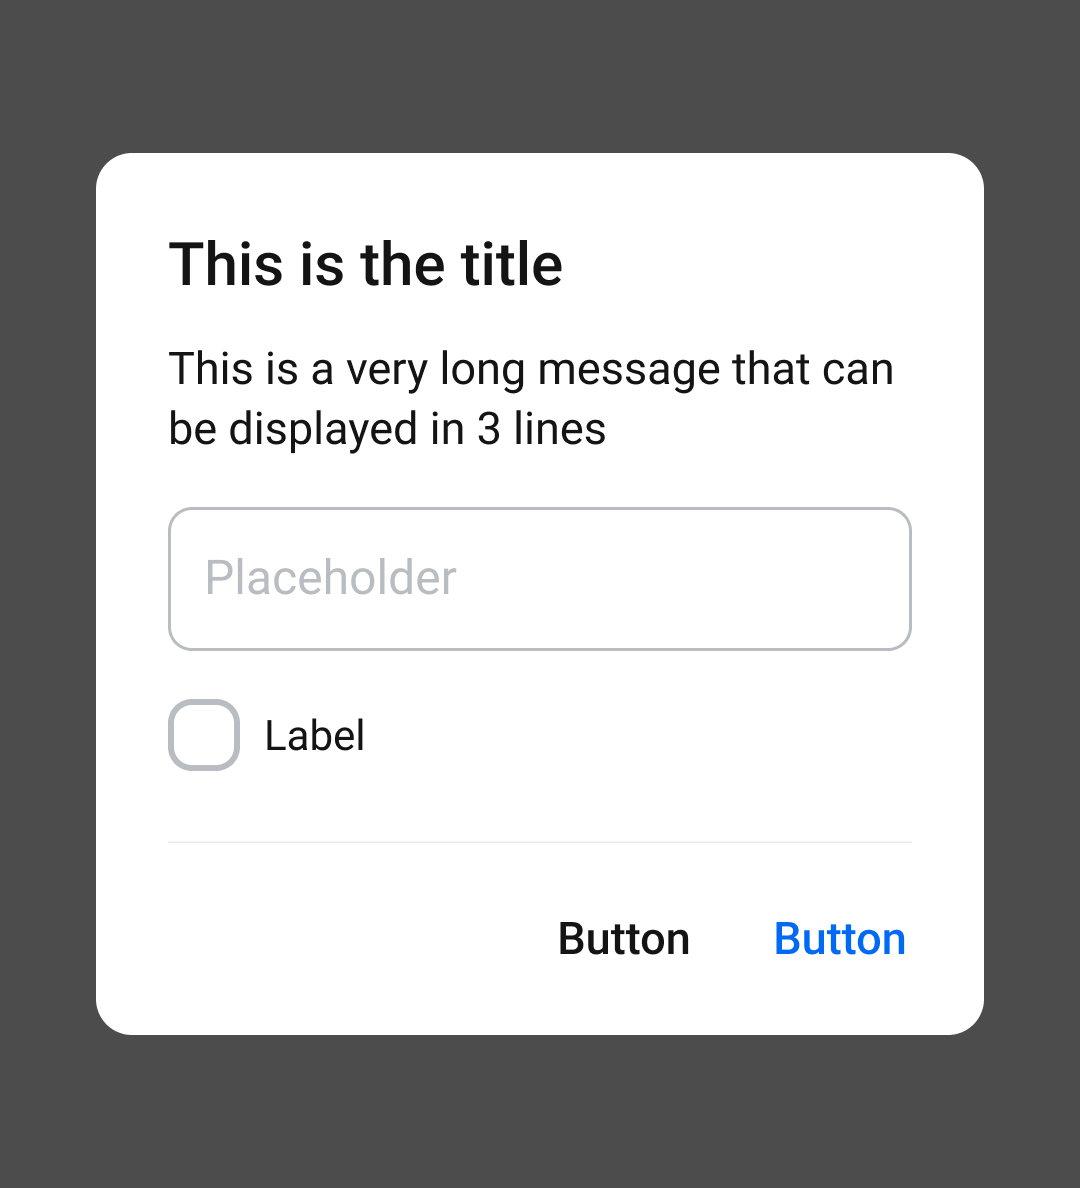Click the dark backdrop below the dialog
This screenshot has height=1188, width=1080.
coord(540,1110)
